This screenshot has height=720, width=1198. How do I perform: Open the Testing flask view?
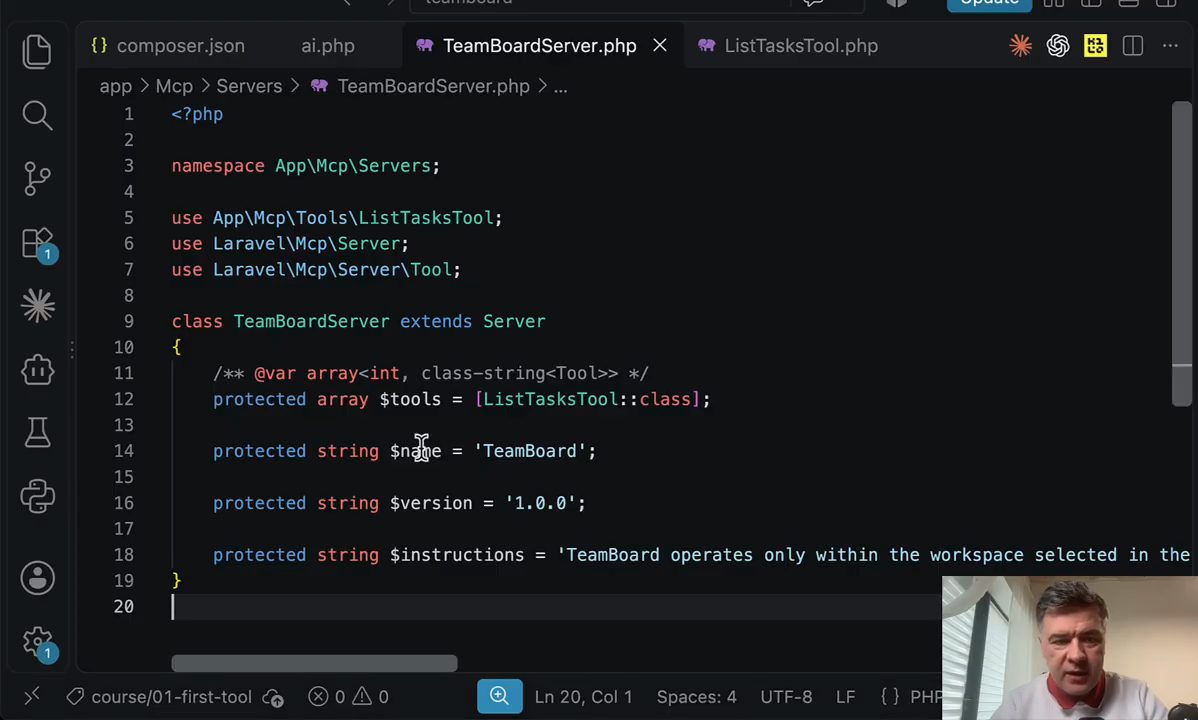[x=37, y=433]
